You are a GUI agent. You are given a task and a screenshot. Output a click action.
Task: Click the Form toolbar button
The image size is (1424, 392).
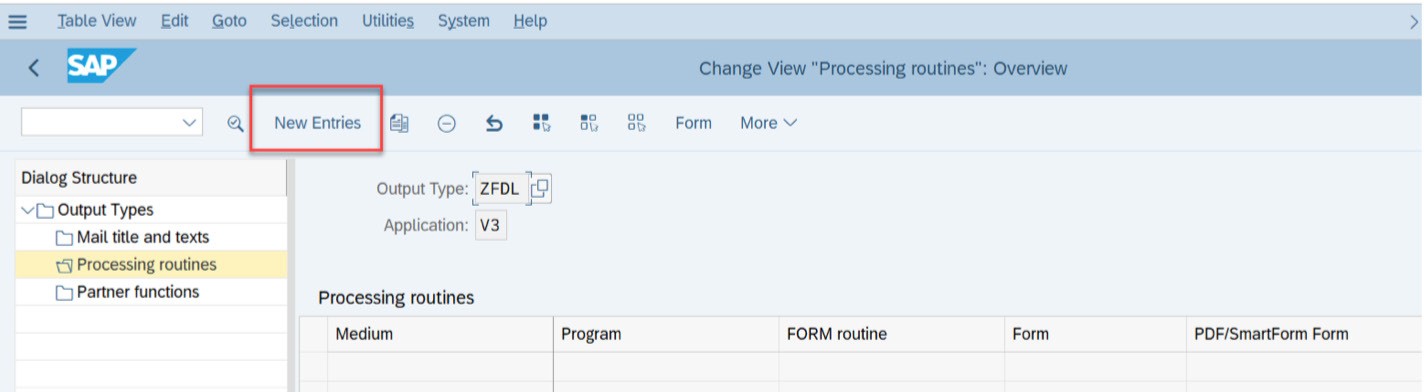coord(693,123)
